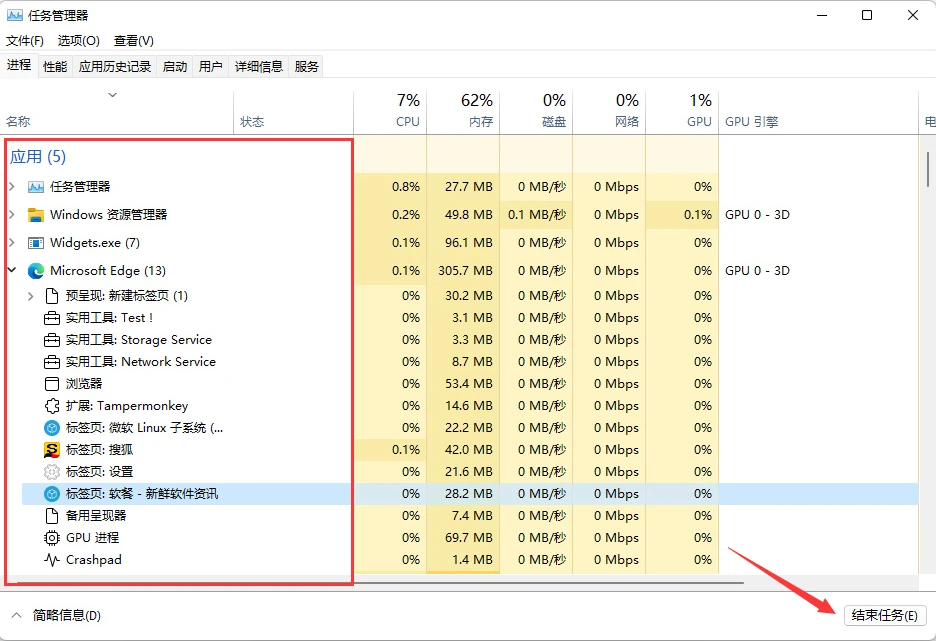Click the icon for 软餐 - 新鲜软件资讯 tab

(x=52, y=494)
